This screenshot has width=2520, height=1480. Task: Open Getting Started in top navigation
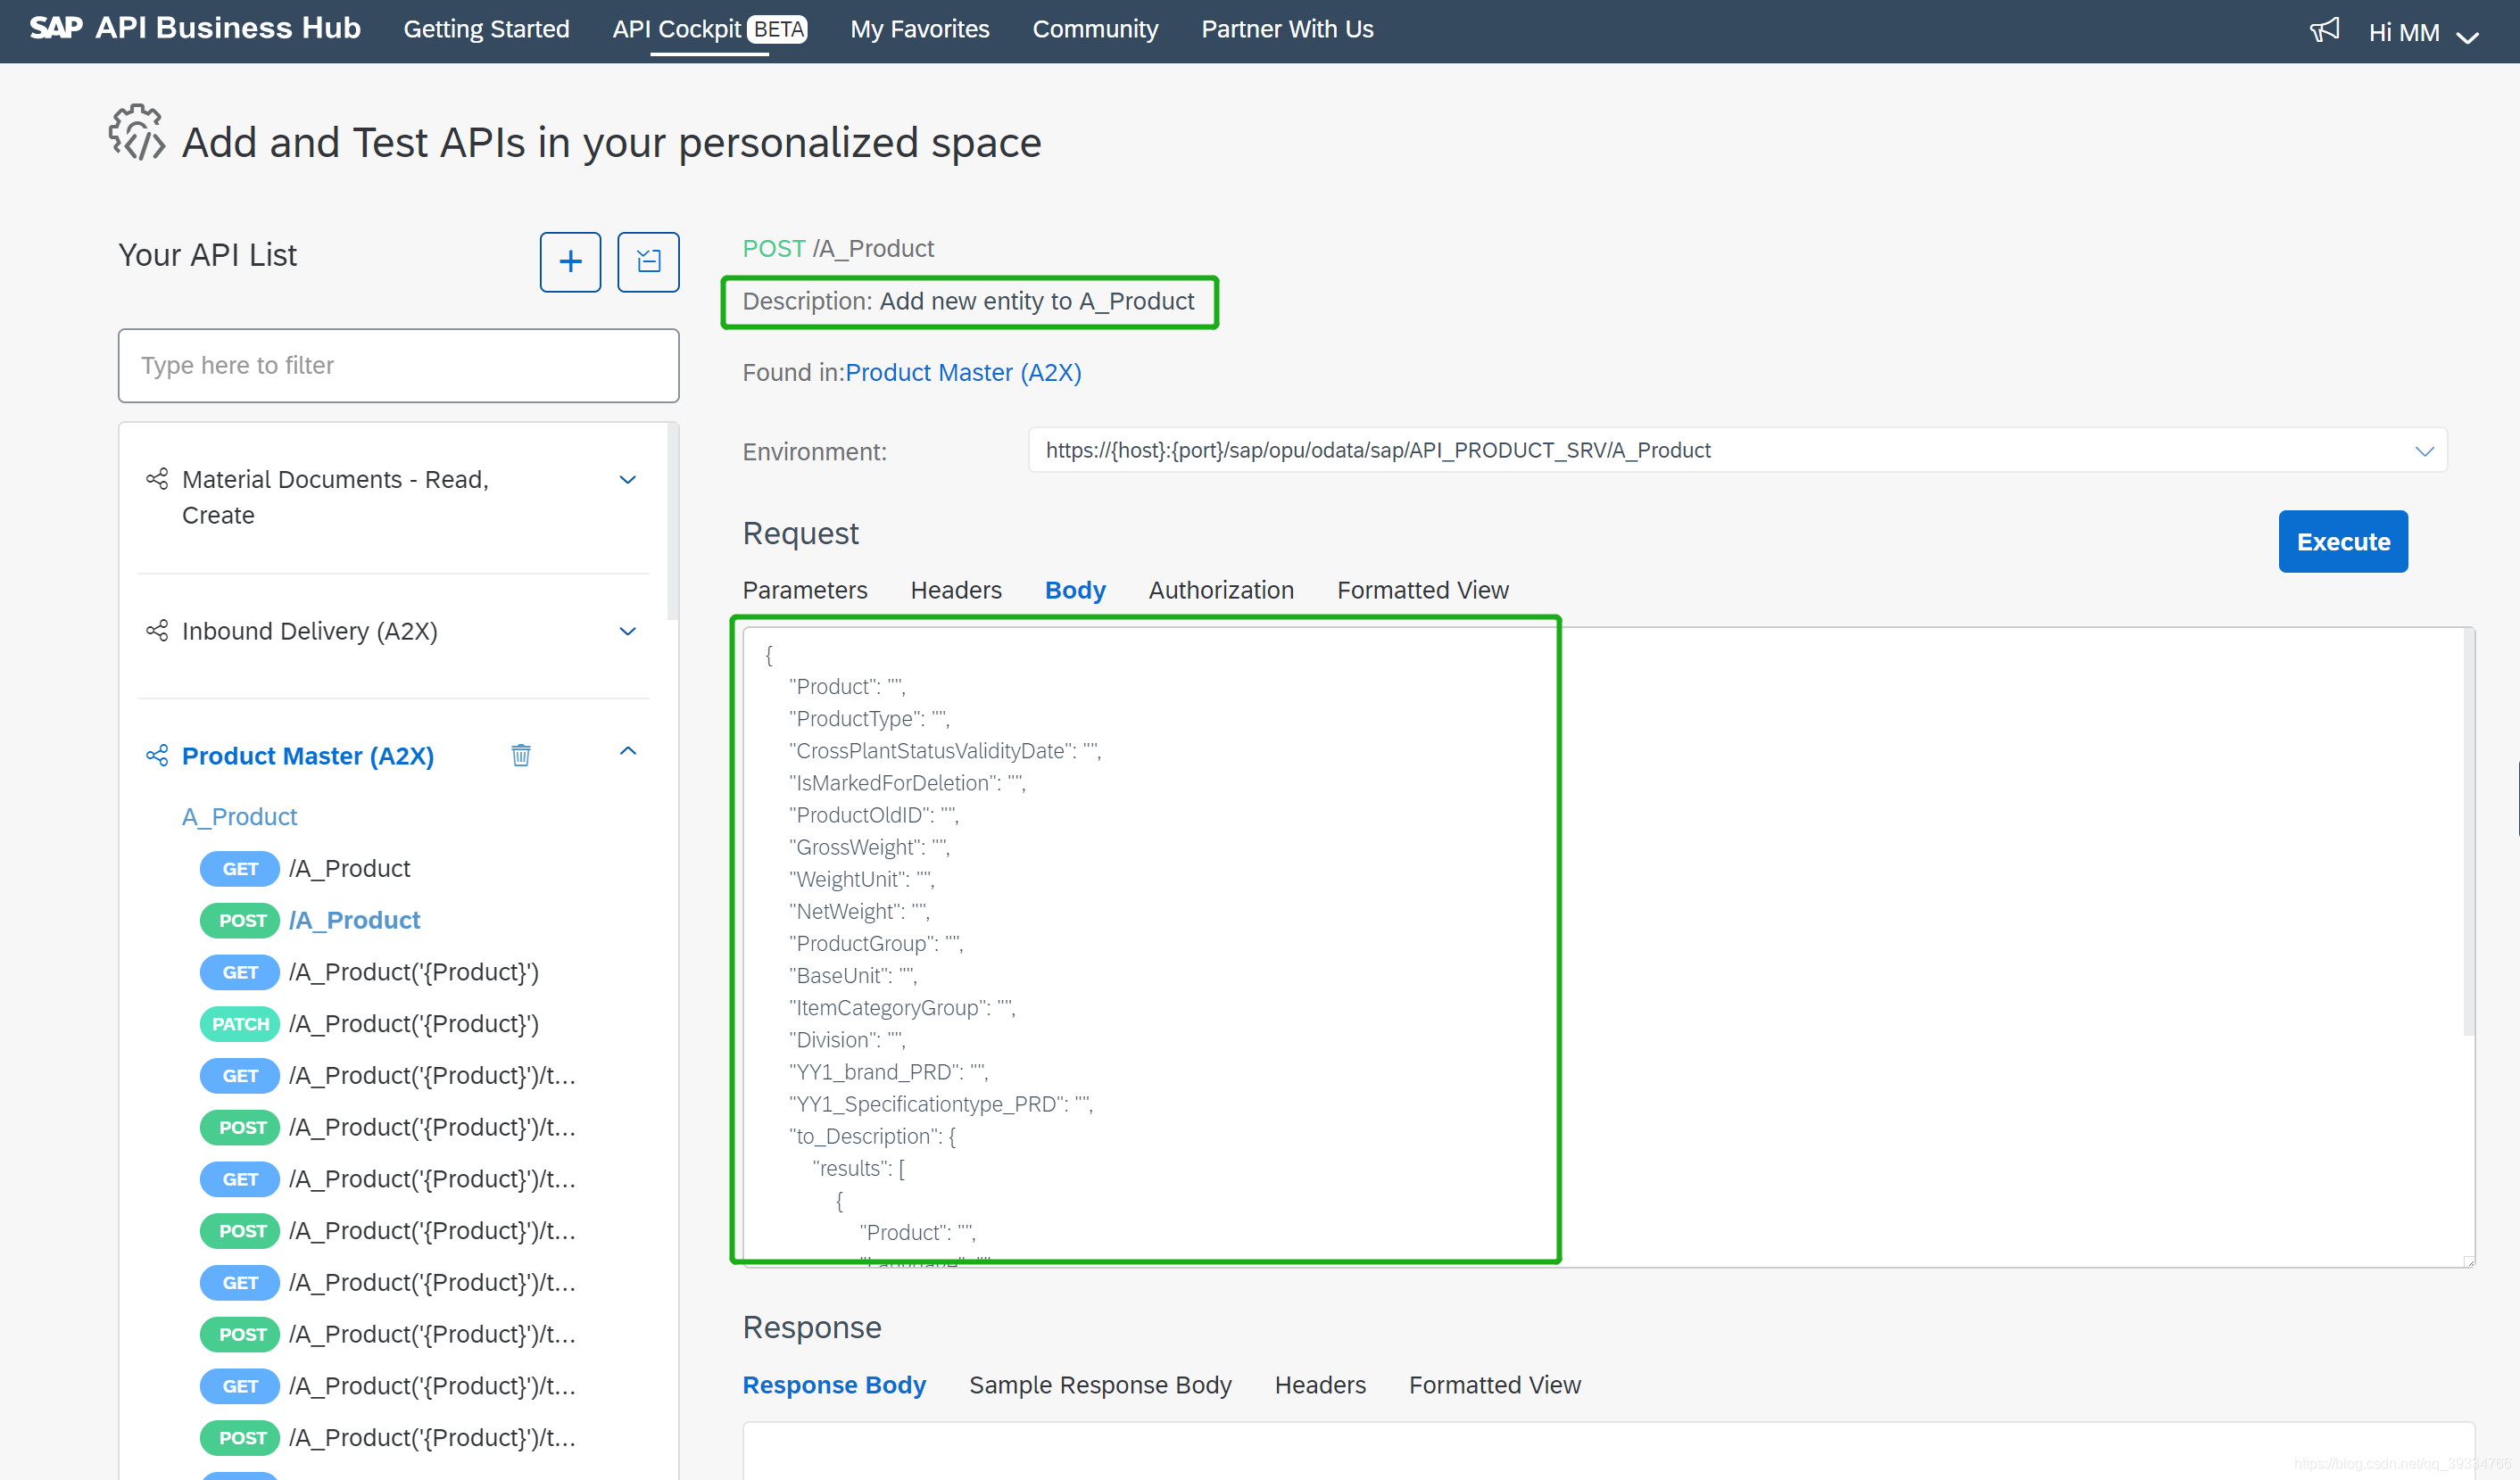pos(486,29)
